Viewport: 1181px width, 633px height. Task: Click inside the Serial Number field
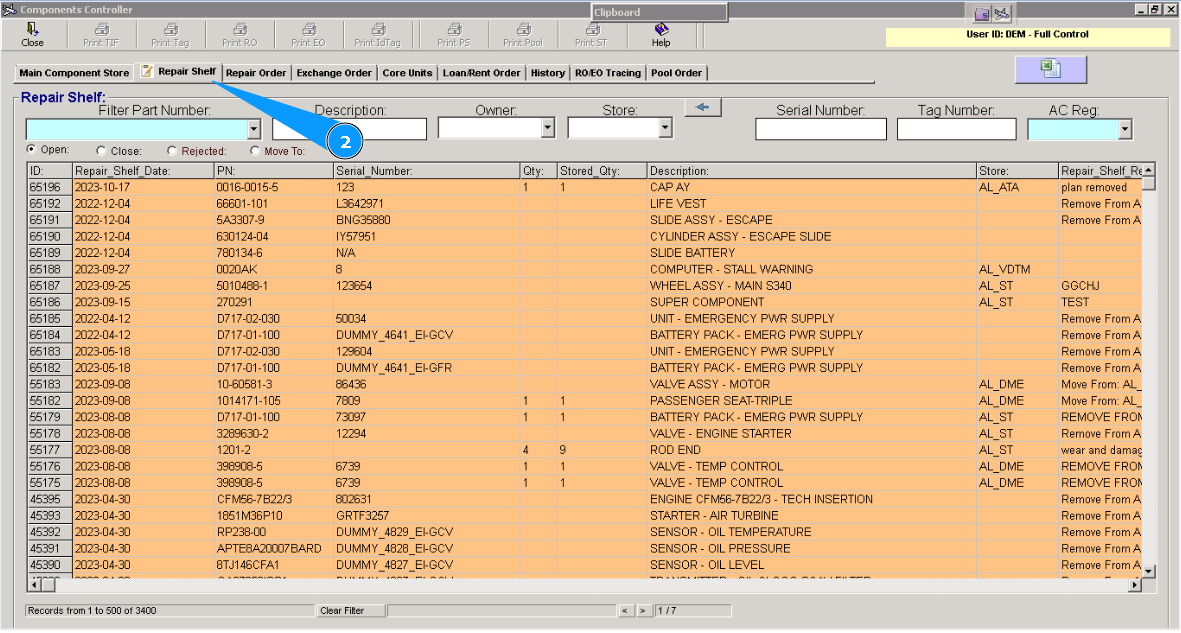[x=820, y=128]
